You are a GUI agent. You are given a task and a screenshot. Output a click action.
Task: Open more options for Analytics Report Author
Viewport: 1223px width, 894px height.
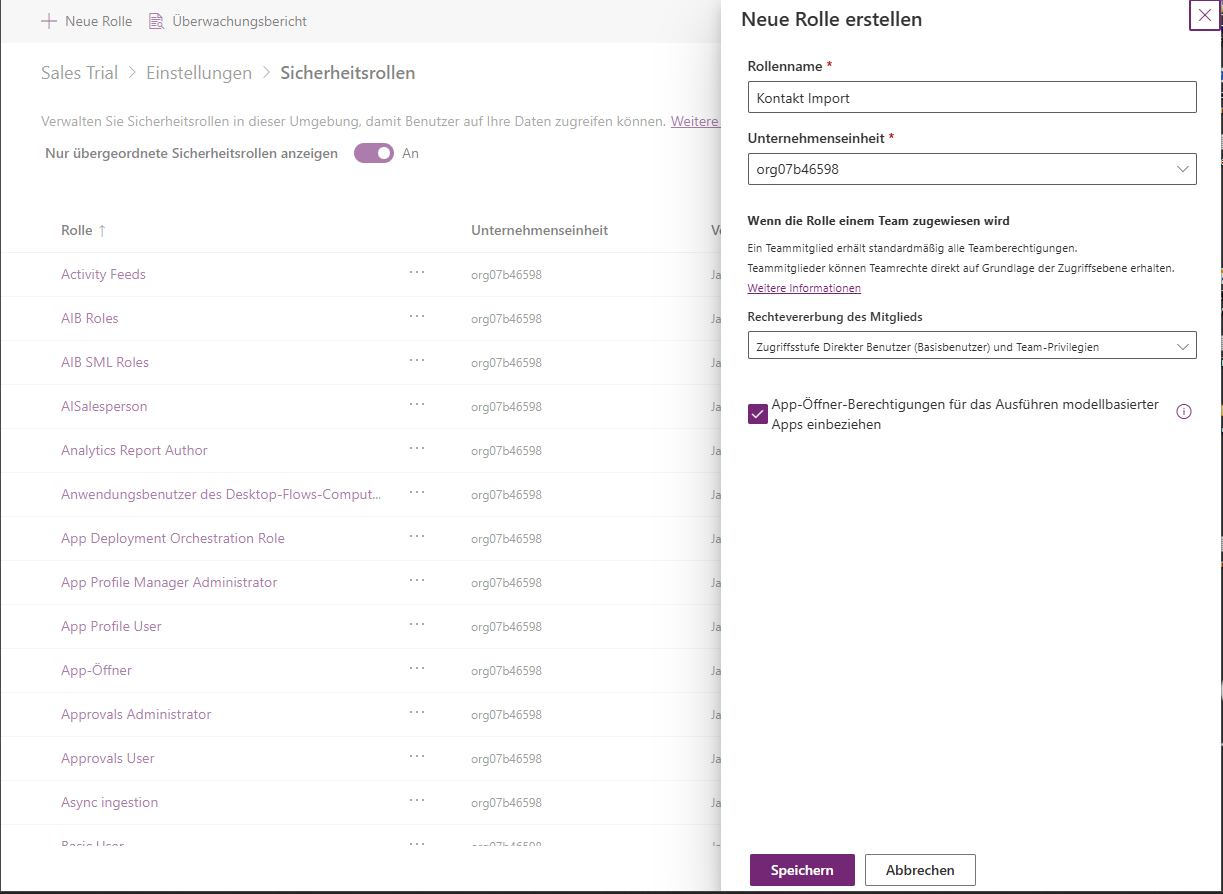tap(417, 449)
